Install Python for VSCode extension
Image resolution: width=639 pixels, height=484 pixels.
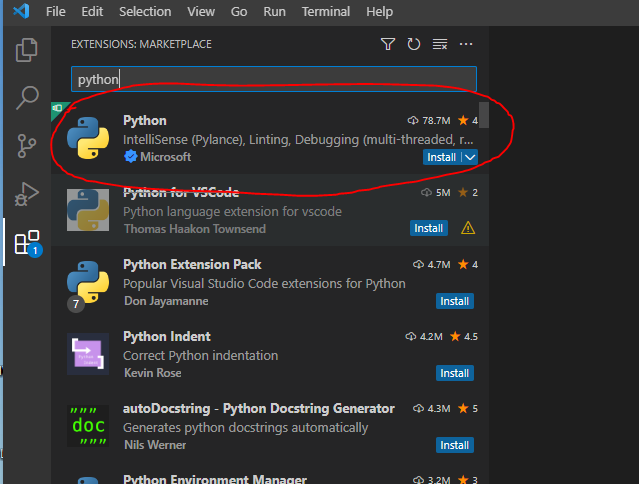point(429,228)
